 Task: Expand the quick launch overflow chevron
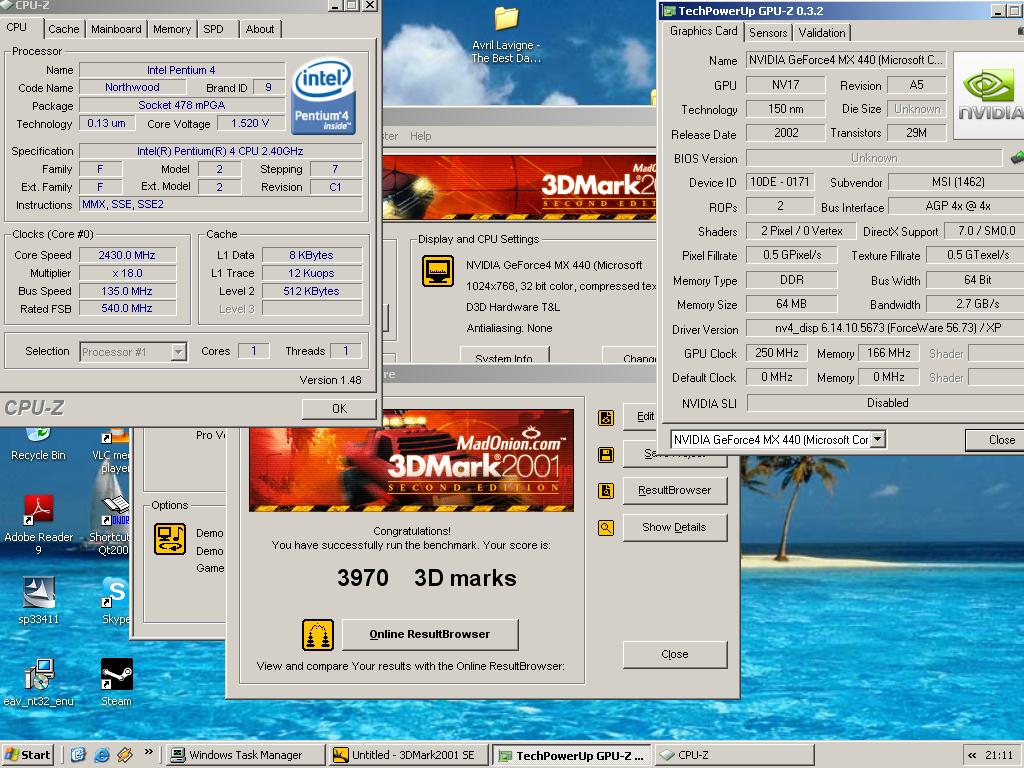click(148, 752)
